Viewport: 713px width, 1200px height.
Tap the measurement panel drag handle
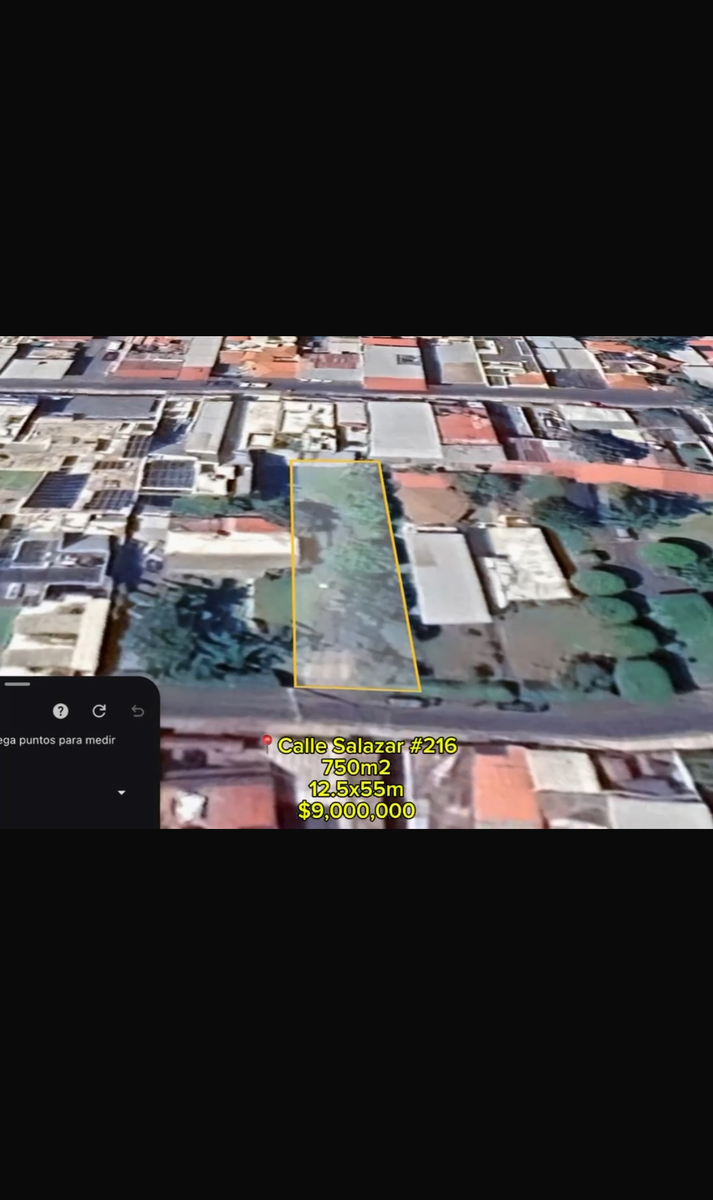pyautogui.click(x=18, y=684)
